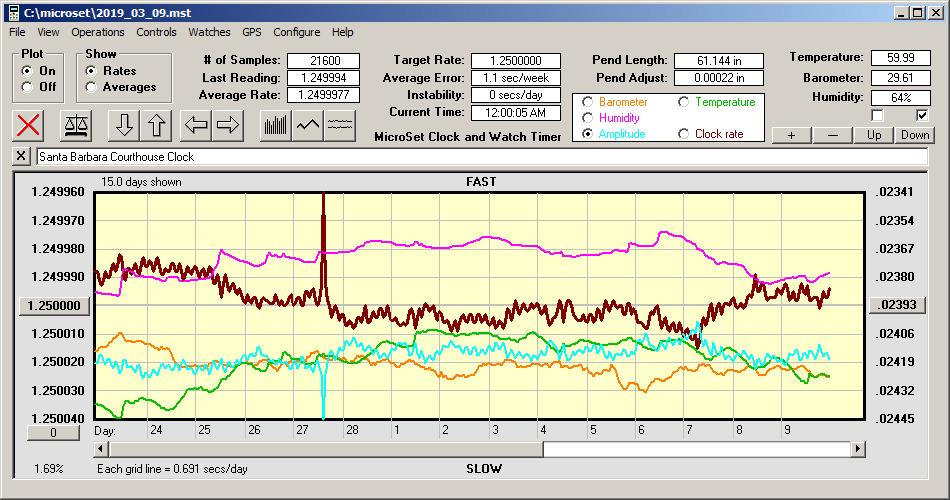This screenshot has width=950, height=500.
Task: Click the '15.0 days shown' label
Action: pos(141,182)
